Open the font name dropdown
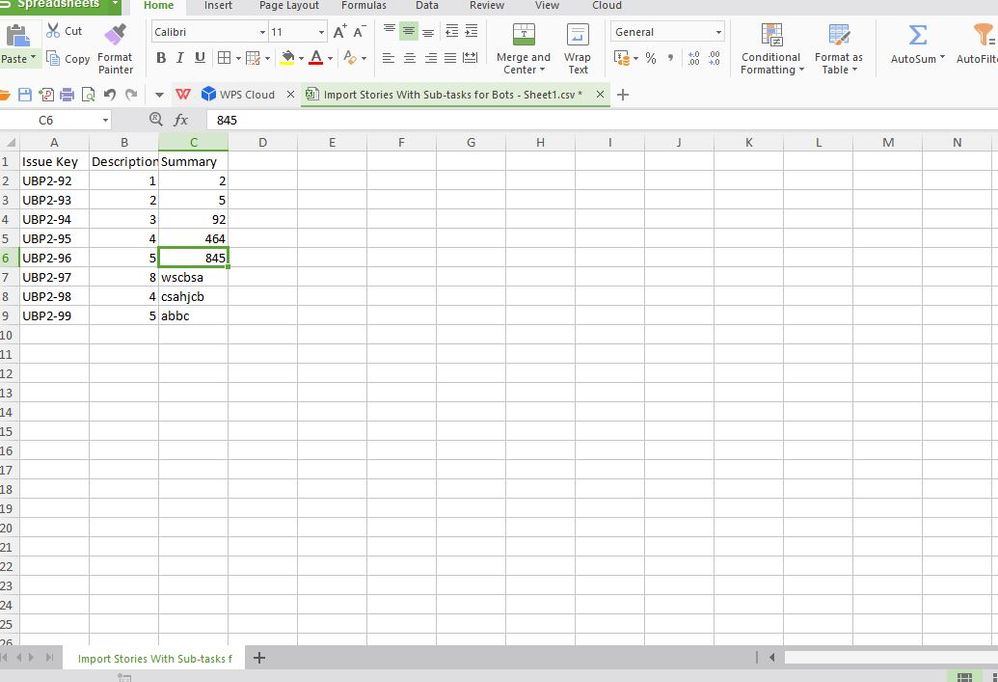This screenshot has height=682, width=998. (x=262, y=31)
